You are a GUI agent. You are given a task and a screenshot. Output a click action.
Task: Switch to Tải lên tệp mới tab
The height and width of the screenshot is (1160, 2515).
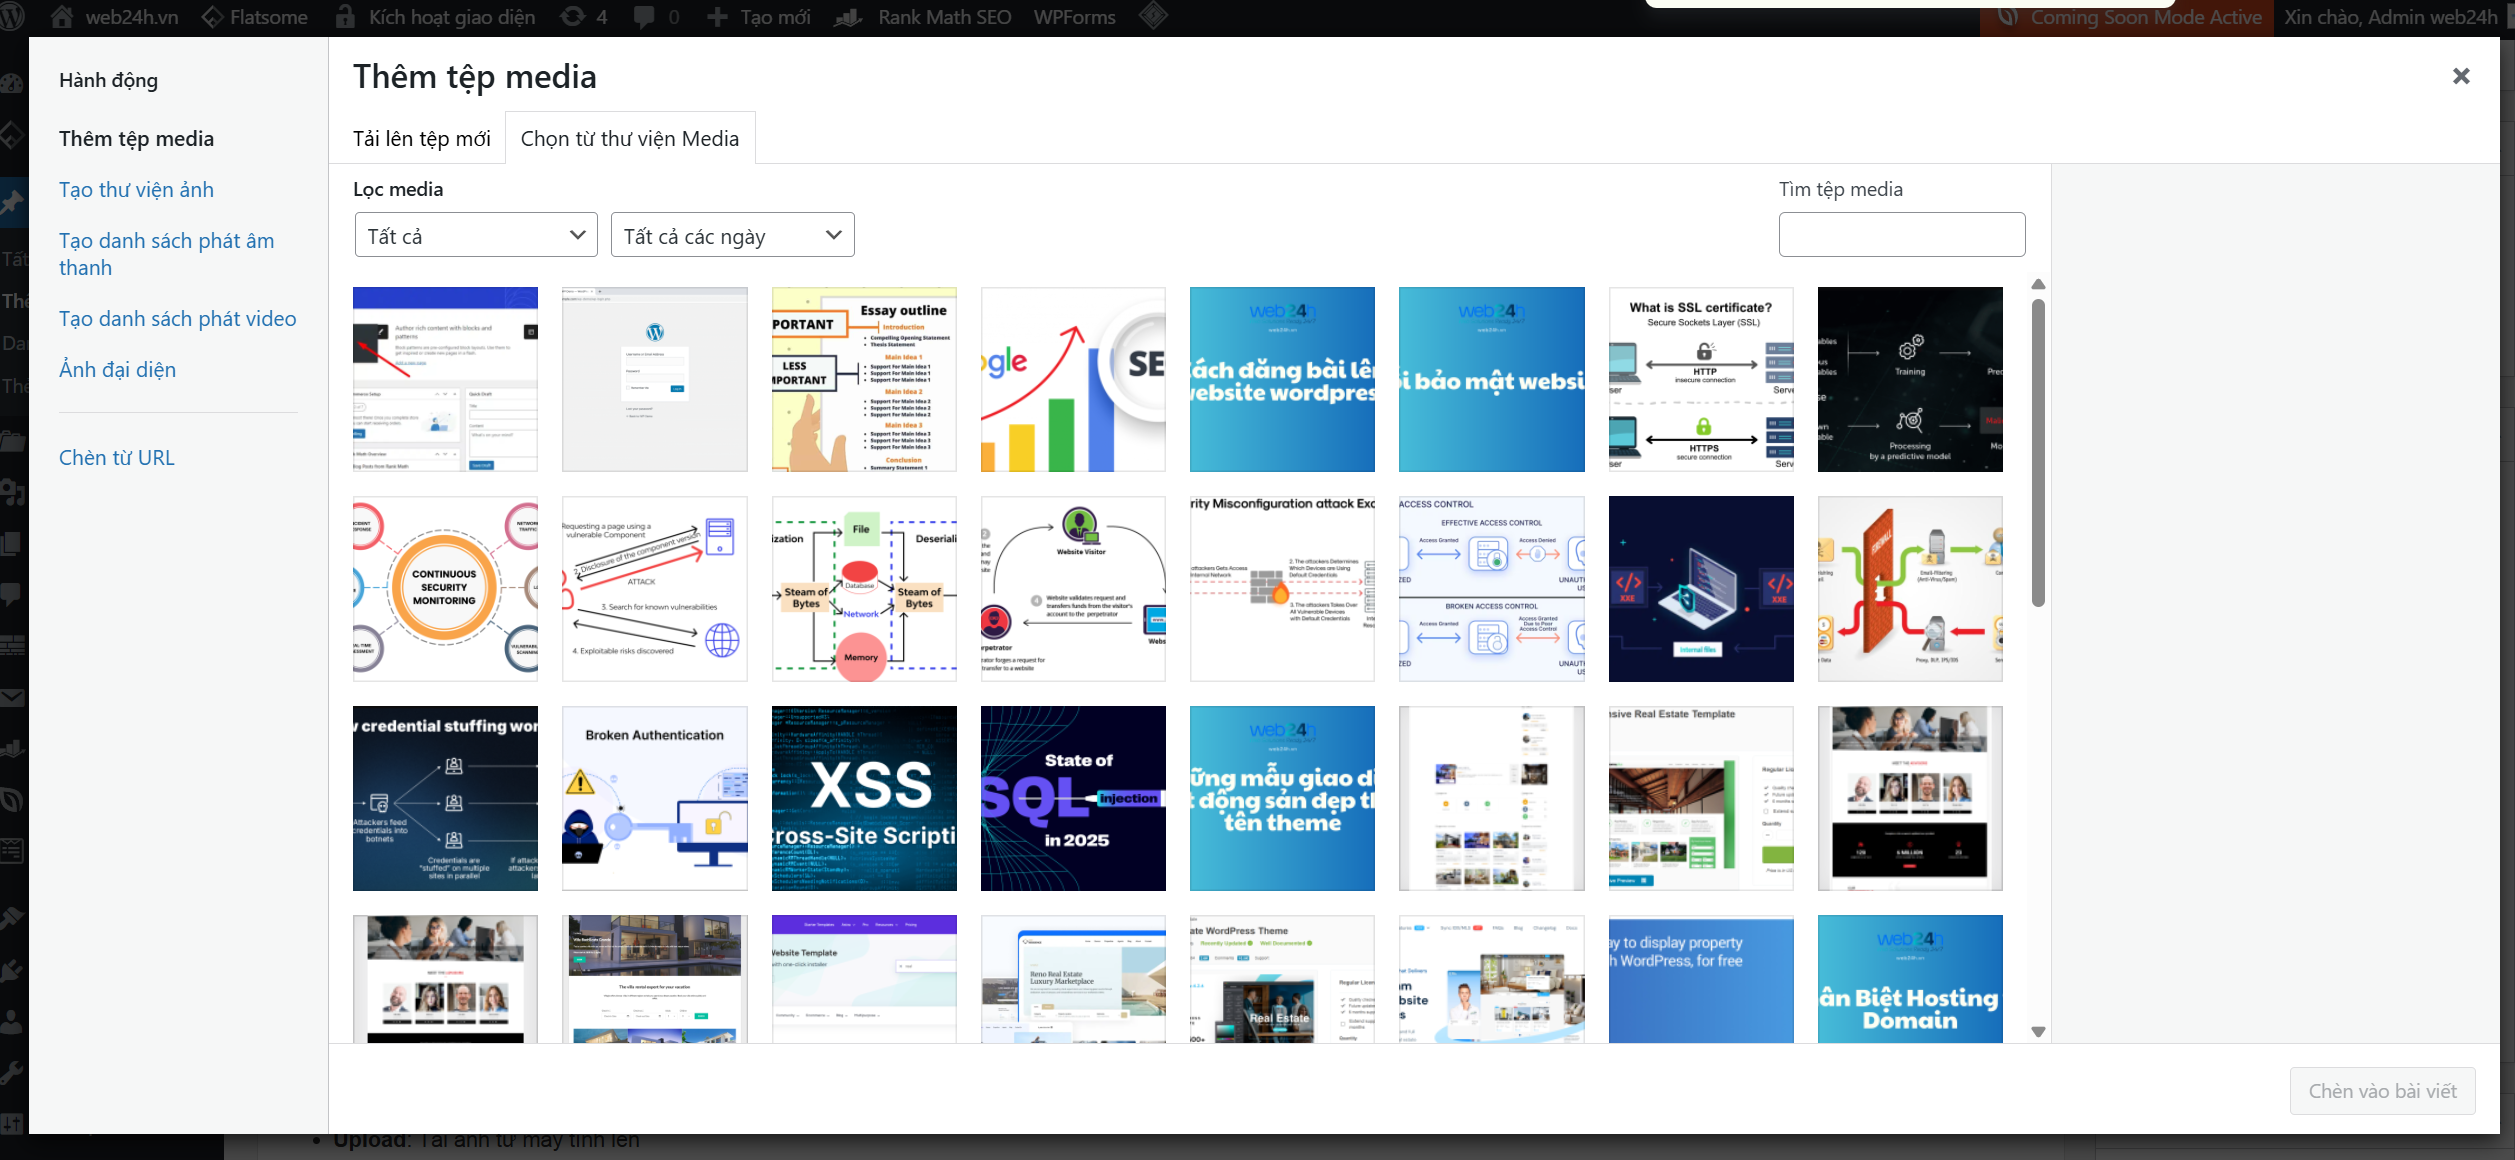point(421,139)
